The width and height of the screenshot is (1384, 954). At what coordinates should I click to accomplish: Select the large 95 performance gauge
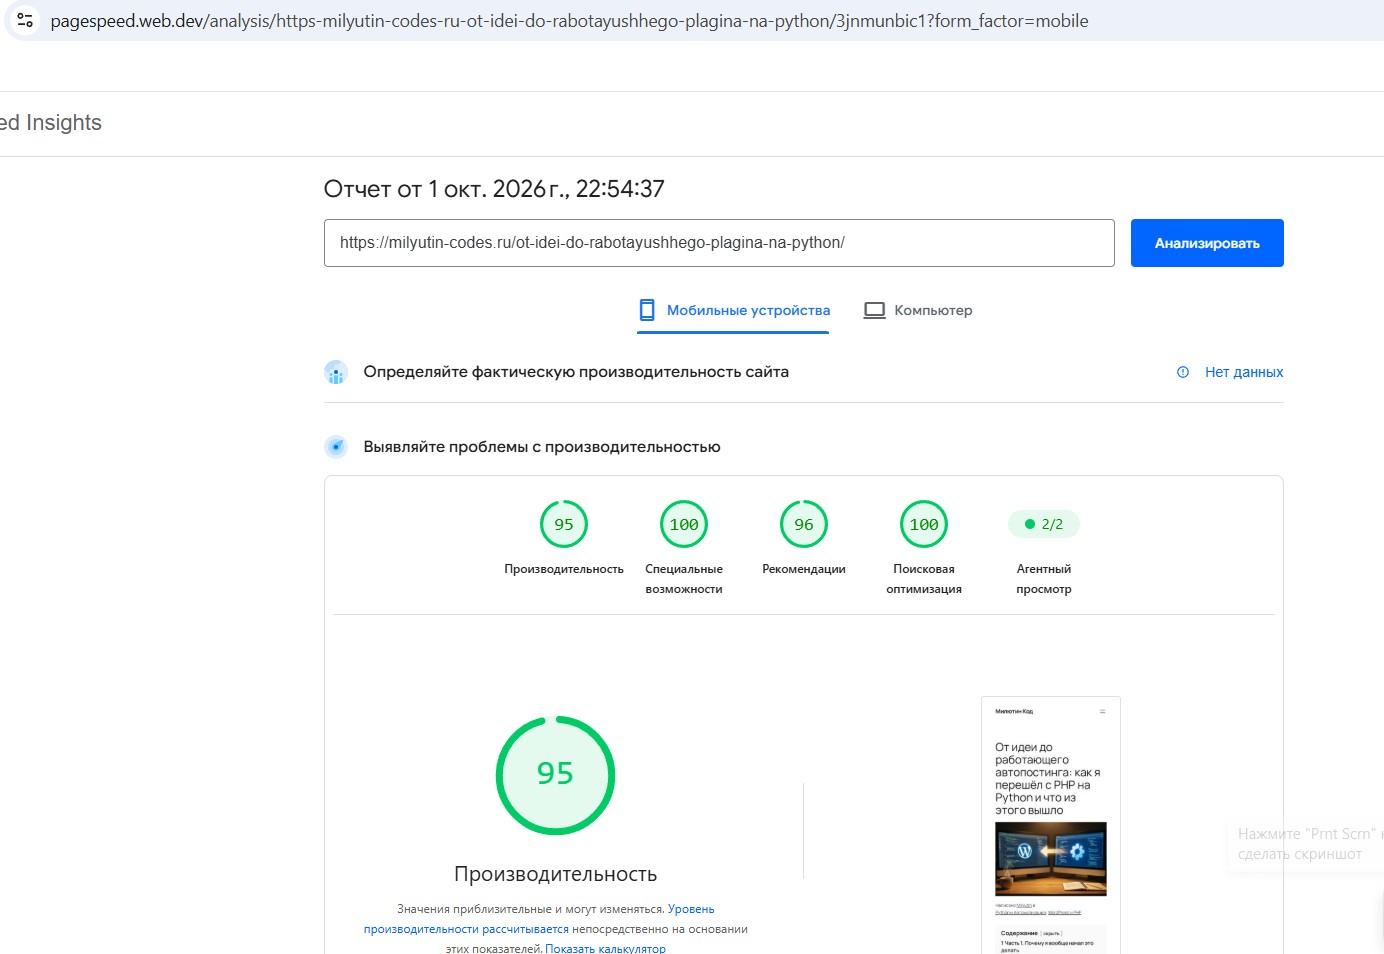tap(555, 775)
